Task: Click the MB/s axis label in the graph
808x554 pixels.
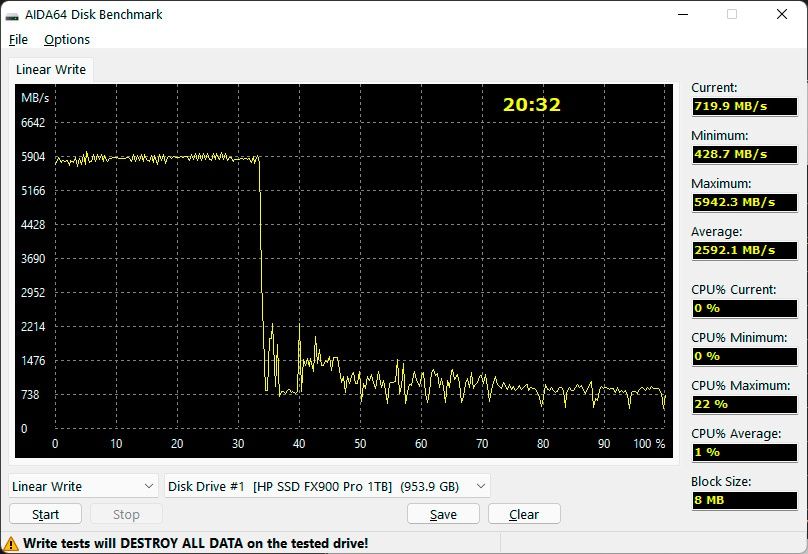Action: 35,97
